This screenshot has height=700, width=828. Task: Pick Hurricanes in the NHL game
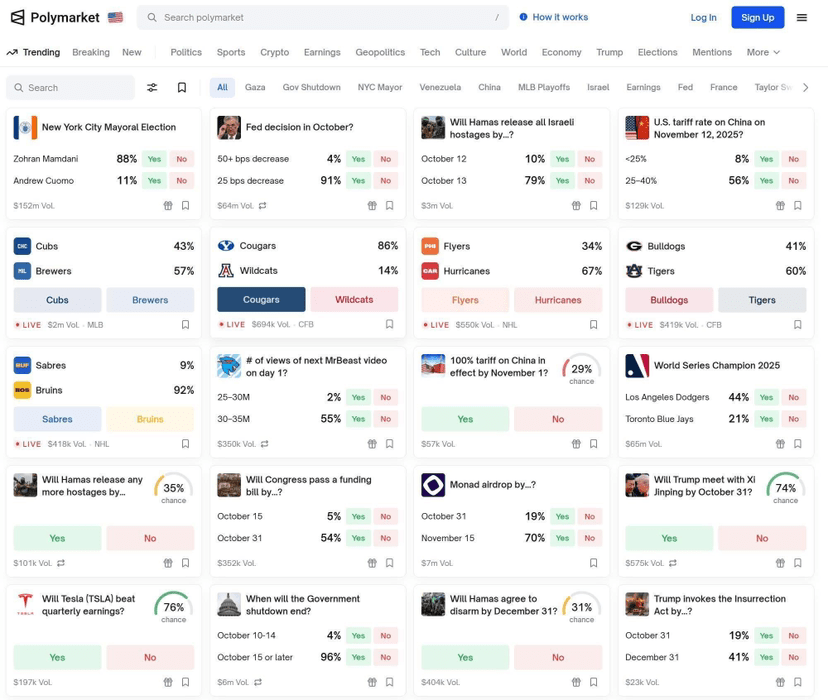pos(558,300)
